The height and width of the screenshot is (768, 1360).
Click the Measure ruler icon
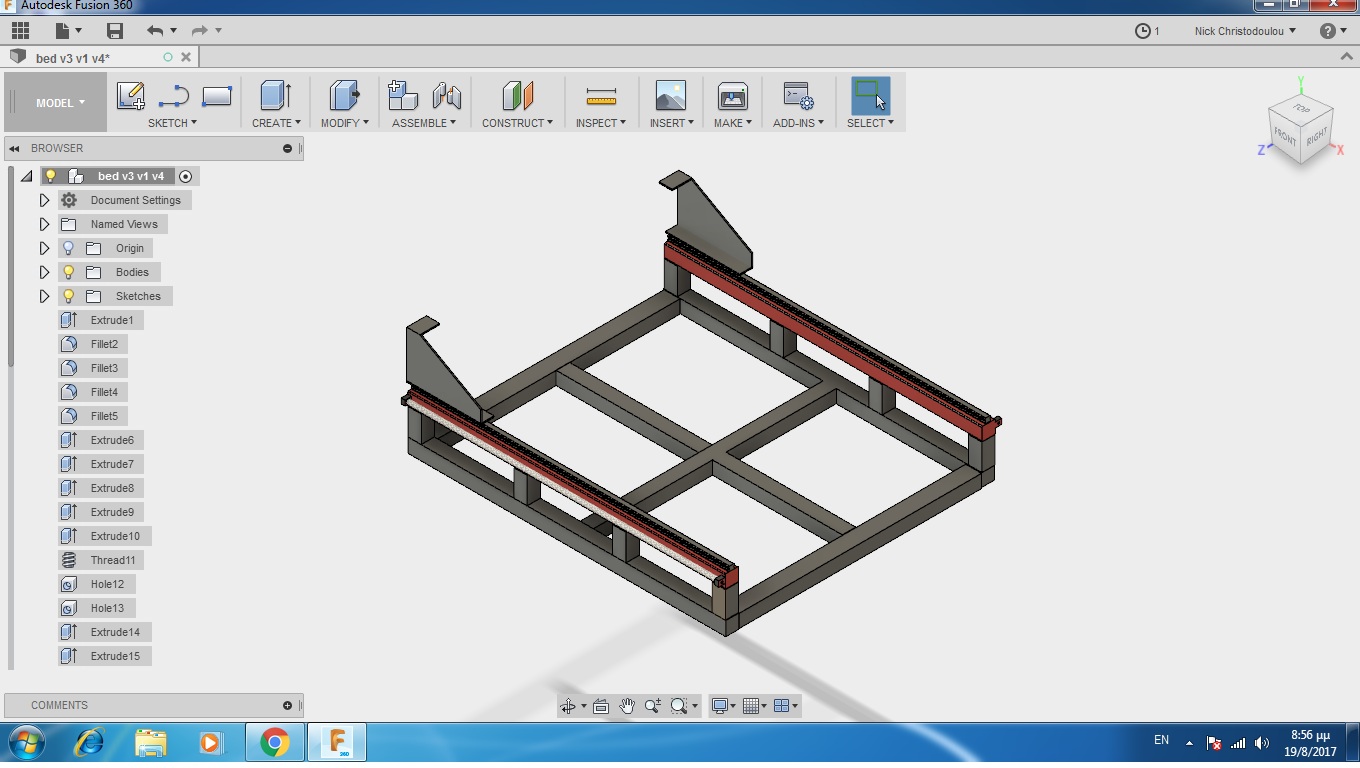601,97
